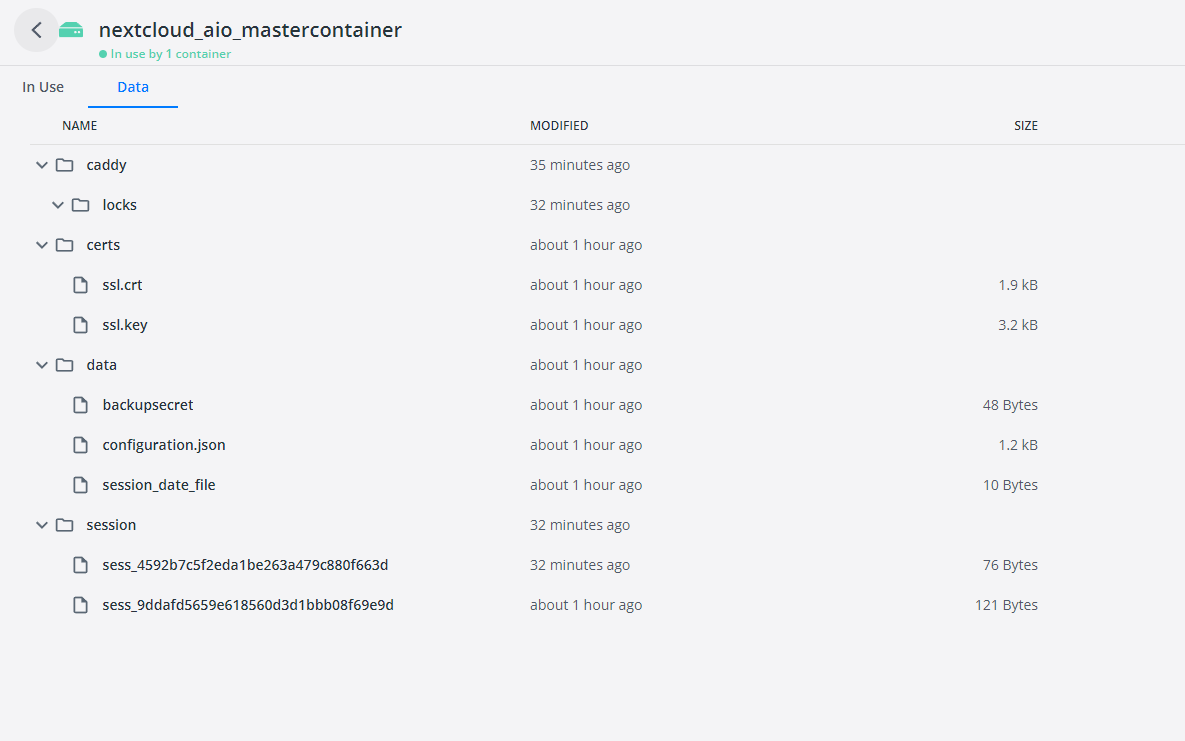Click the backupsecret file icon

pyautogui.click(x=81, y=405)
